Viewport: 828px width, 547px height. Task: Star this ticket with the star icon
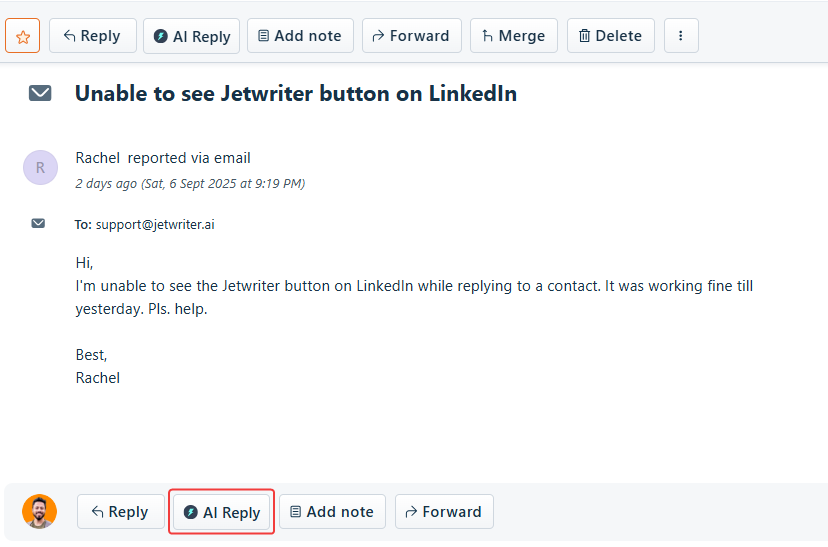click(x=23, y=36)
